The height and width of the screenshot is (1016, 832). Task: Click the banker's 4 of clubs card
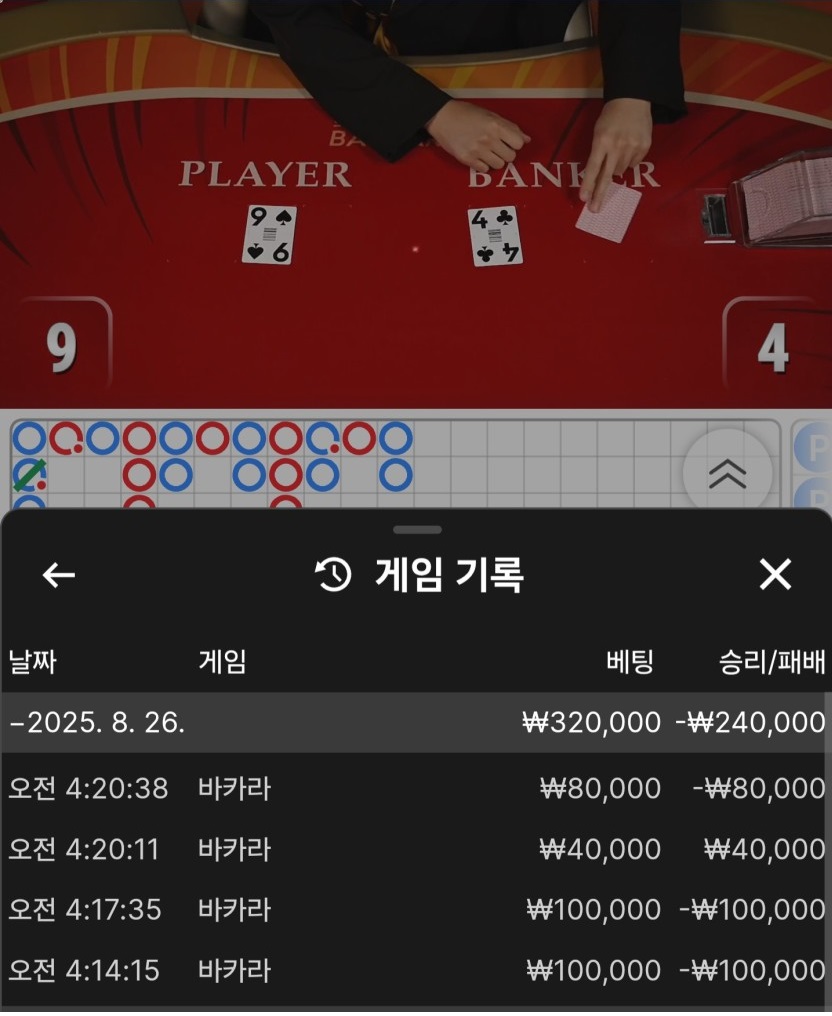tap(495, 236)
